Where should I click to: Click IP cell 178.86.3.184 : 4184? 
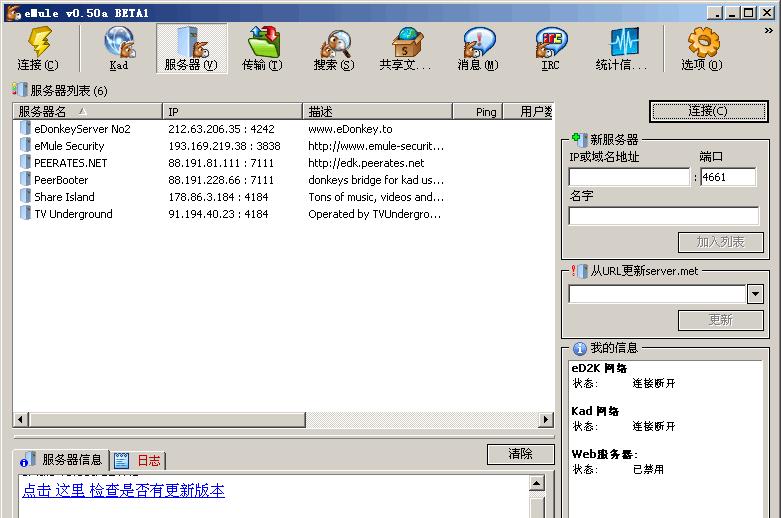[x=218, y=197]
